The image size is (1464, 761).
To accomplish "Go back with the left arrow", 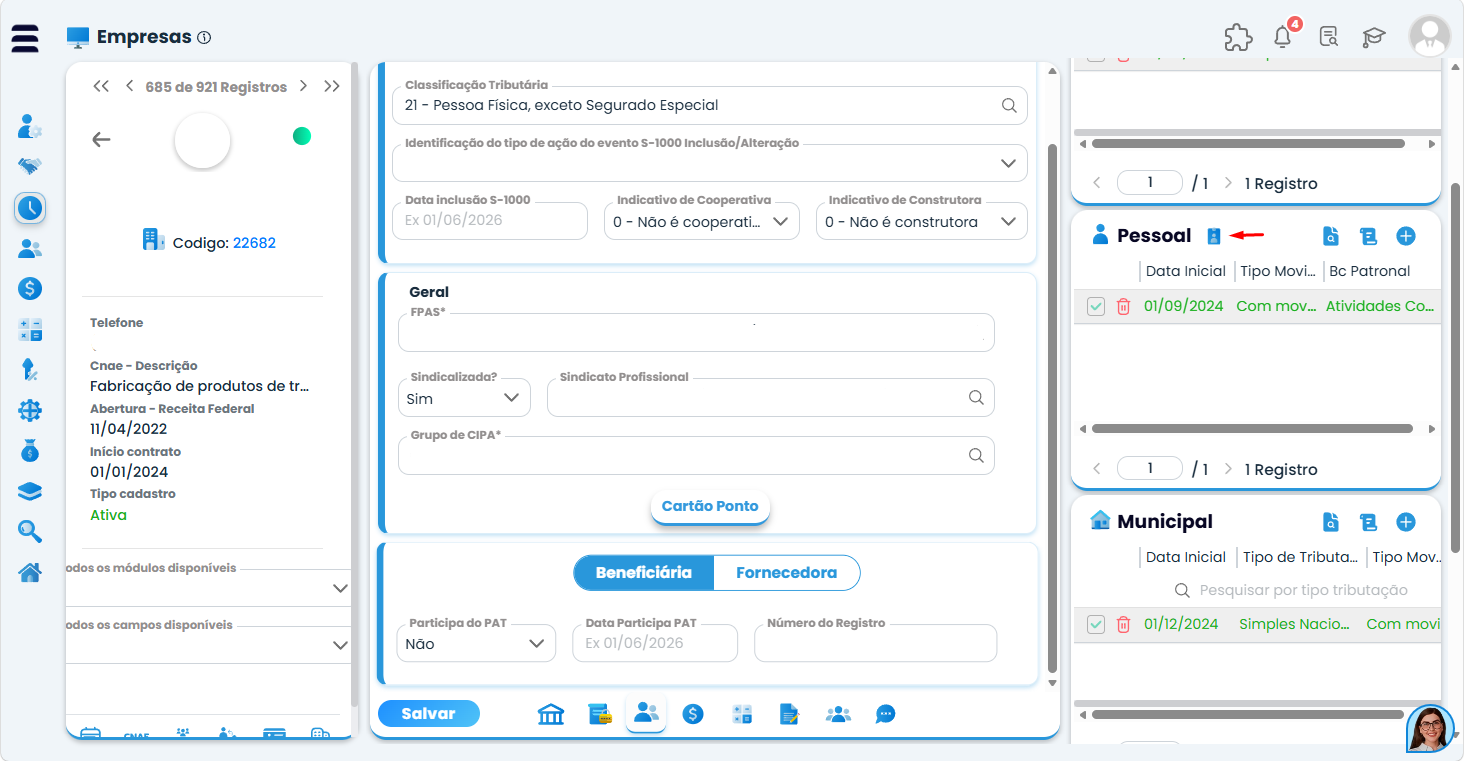I will click(101, 139).
